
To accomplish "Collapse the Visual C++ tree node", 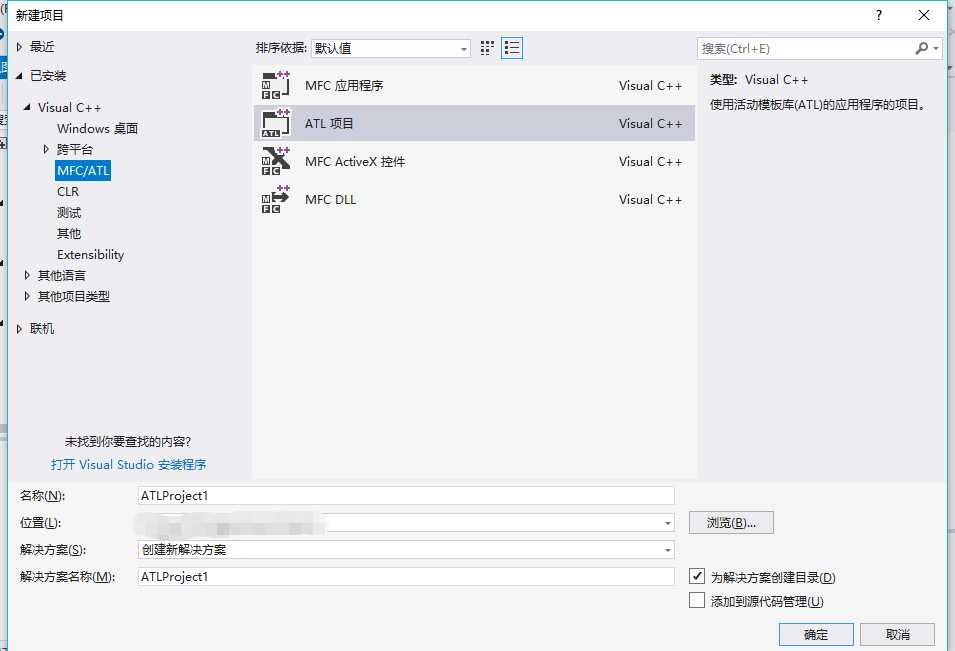I will coord(27,107).
